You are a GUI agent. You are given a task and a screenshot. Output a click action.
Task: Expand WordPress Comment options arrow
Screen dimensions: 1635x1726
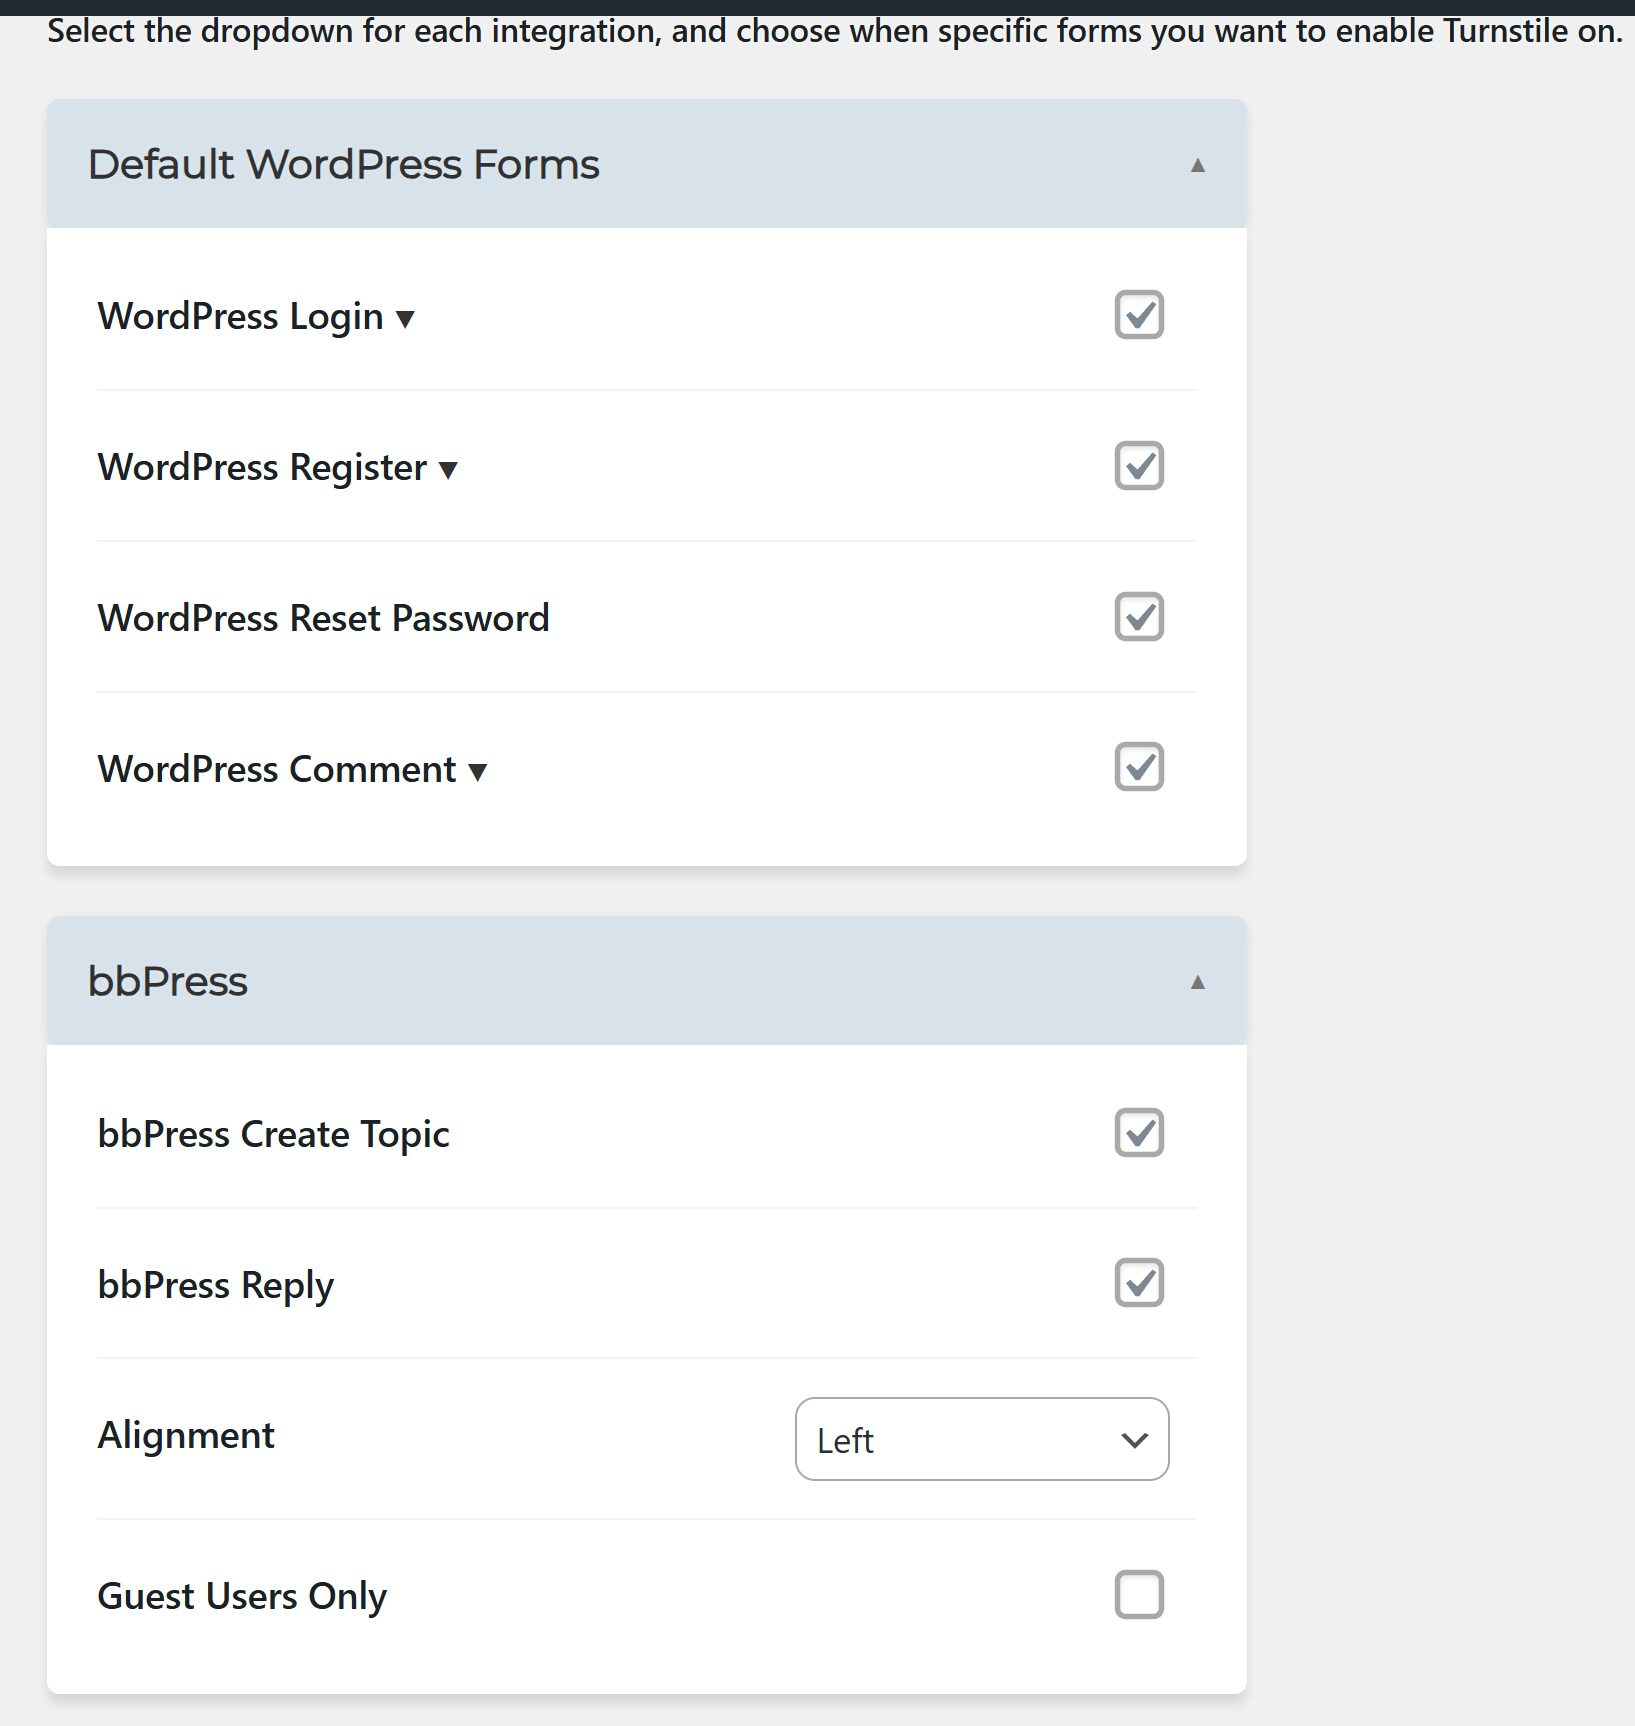point(478,772)
